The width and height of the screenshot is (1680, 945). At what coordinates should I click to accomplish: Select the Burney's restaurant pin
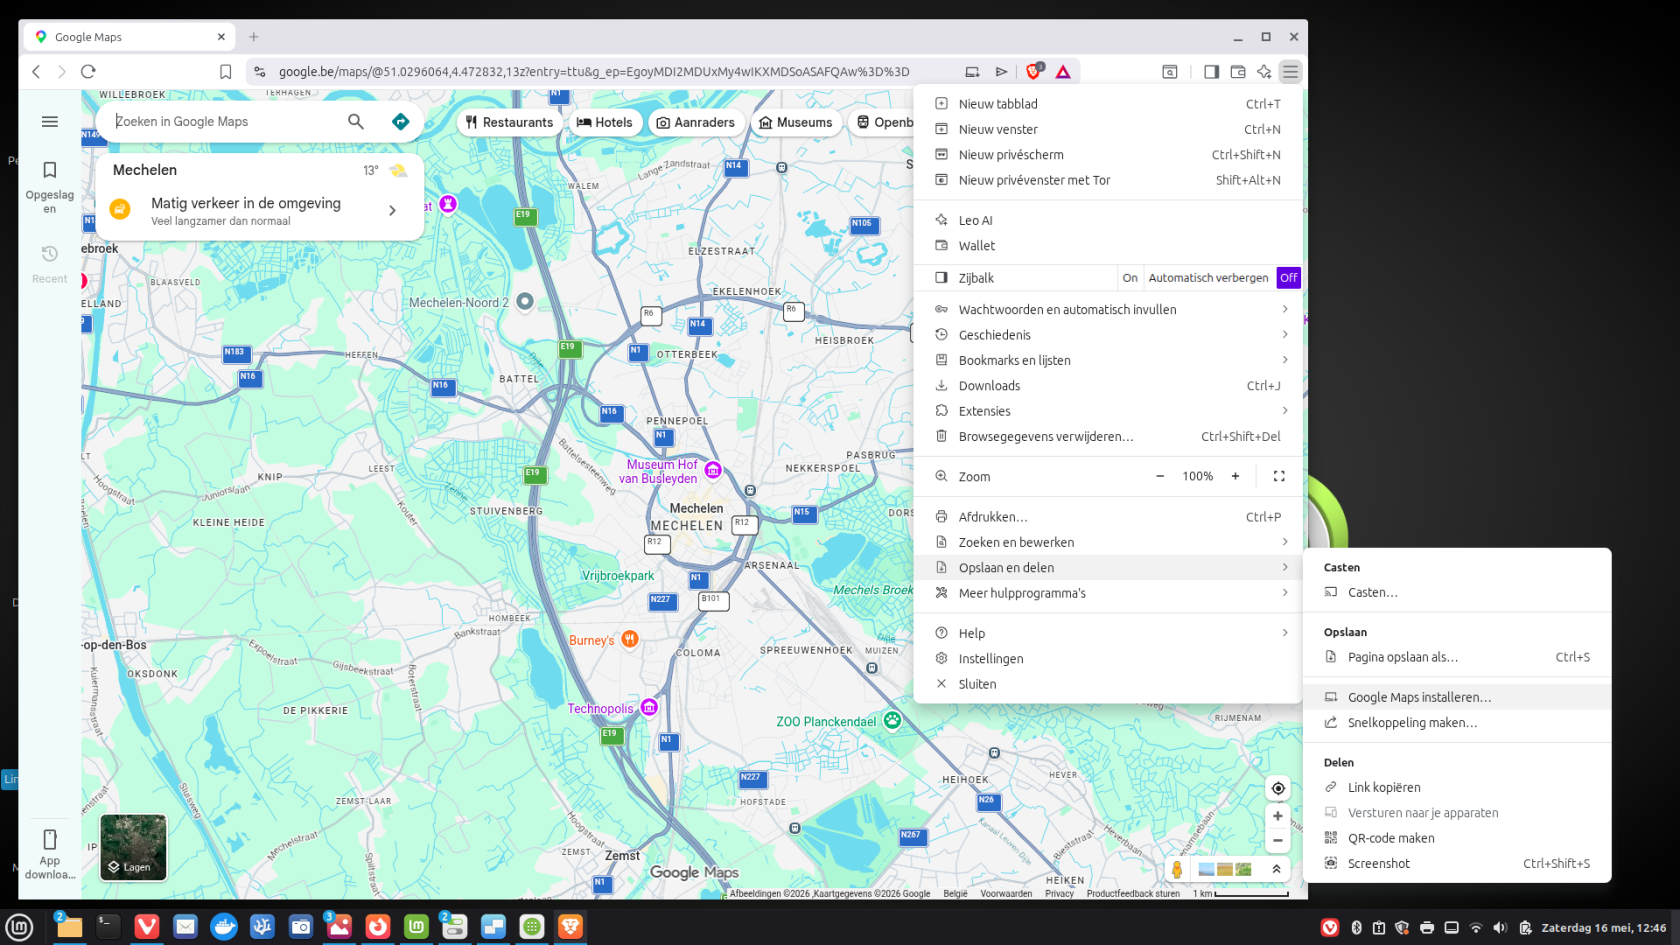630,639
